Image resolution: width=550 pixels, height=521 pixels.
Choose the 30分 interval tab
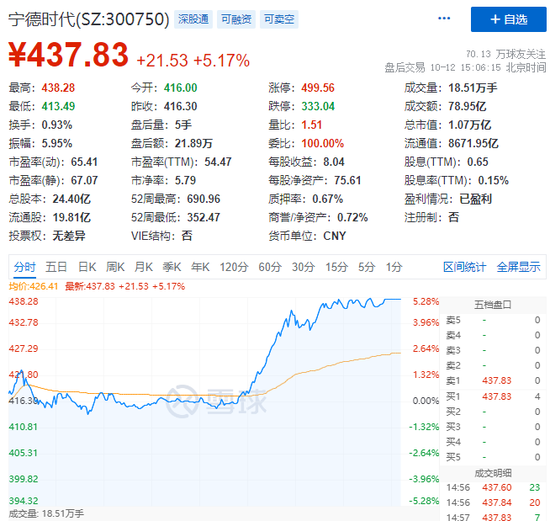303,267
